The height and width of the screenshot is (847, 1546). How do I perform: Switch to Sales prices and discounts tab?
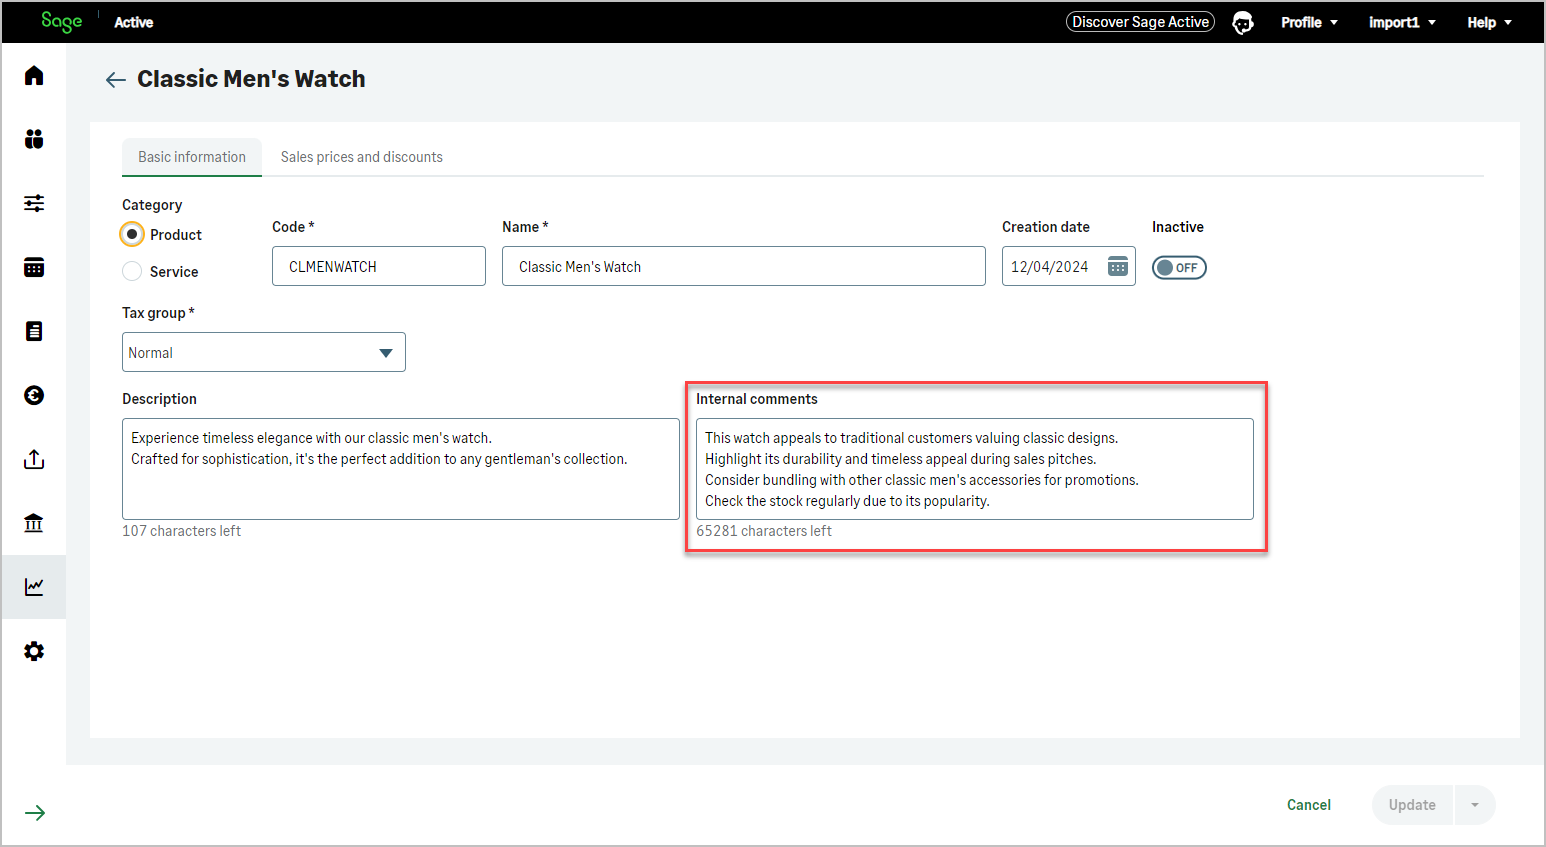pos(362,157)
